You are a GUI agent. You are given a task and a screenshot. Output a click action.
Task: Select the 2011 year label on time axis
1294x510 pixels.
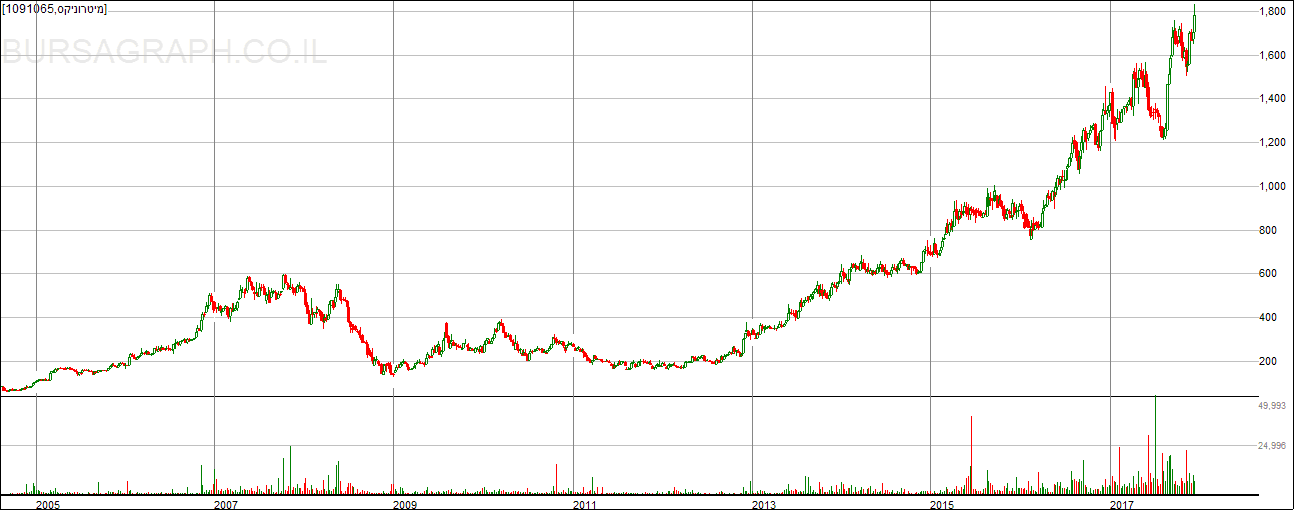584,503
